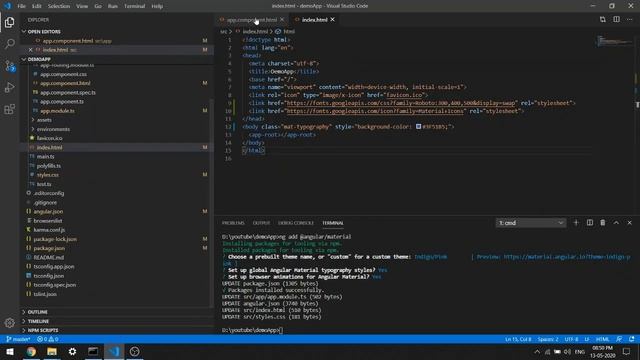Click the HTML language mode in status bar
This screenshot has height=360, width=640.
(x=602, y=339)
